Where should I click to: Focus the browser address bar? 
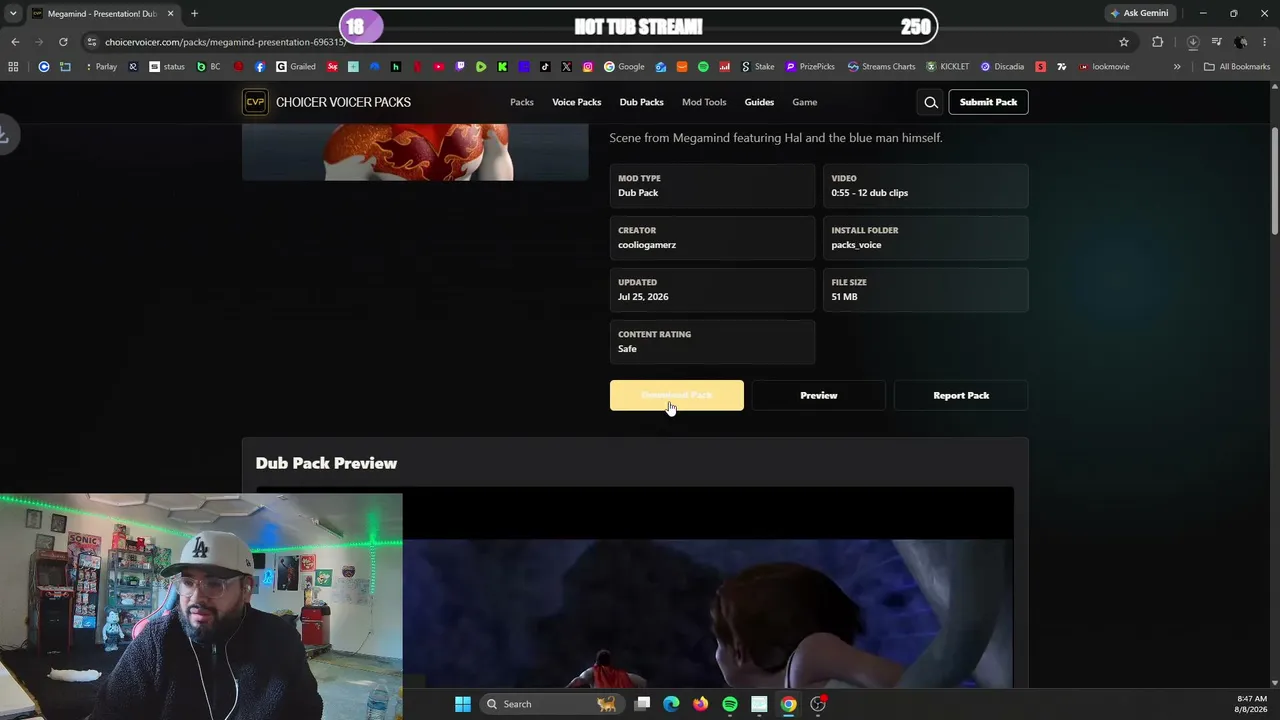(x=600, y=42)
